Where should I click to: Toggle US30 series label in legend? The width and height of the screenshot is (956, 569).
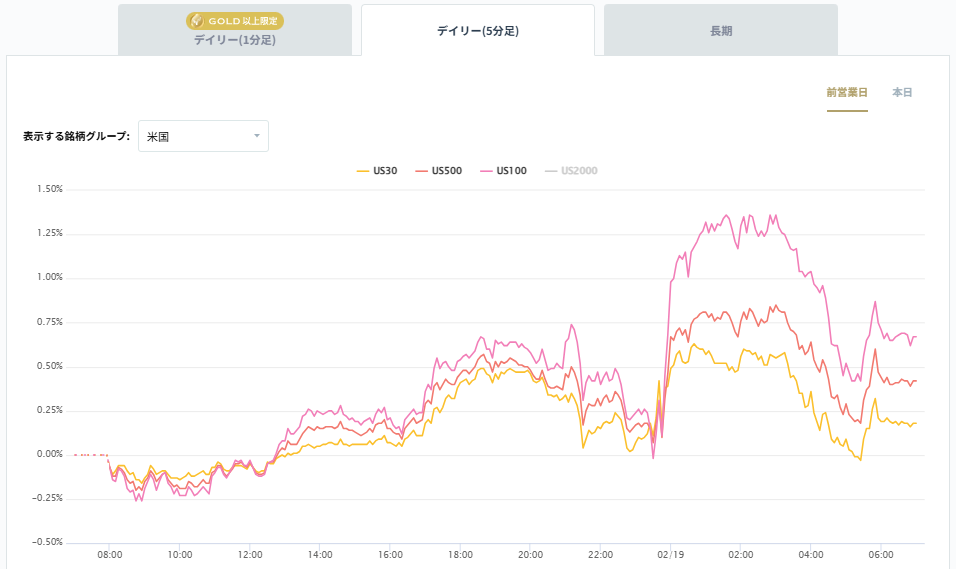click(x=385, y=171)
